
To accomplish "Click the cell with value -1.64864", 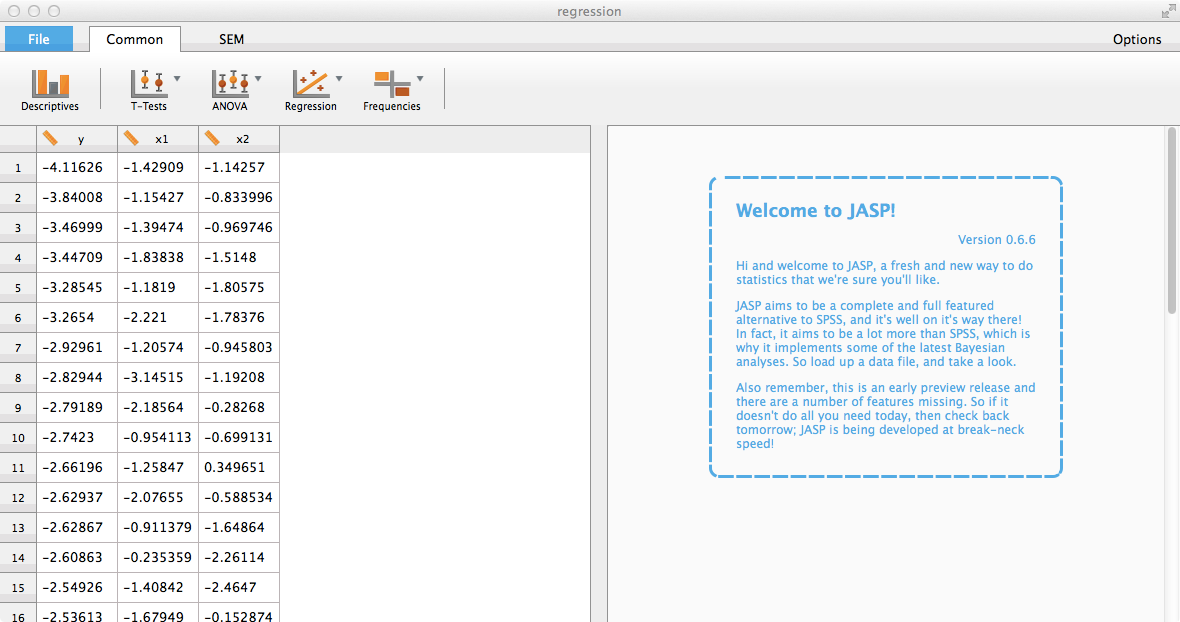I will (x=239, y=528).
